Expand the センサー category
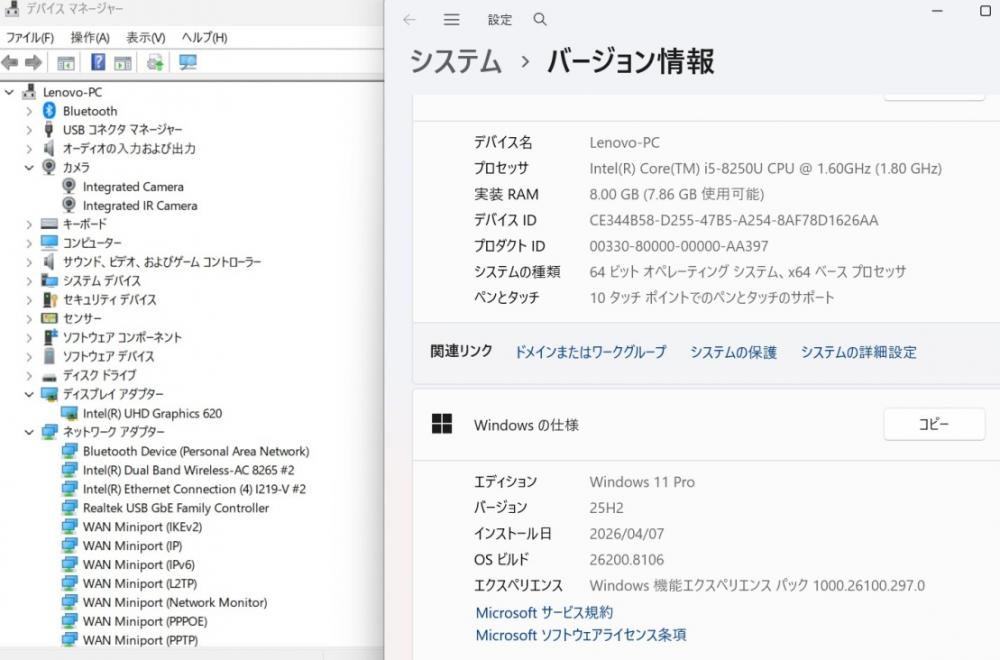The width and height of the screenshot is (1000, 660). coord(29,318)
